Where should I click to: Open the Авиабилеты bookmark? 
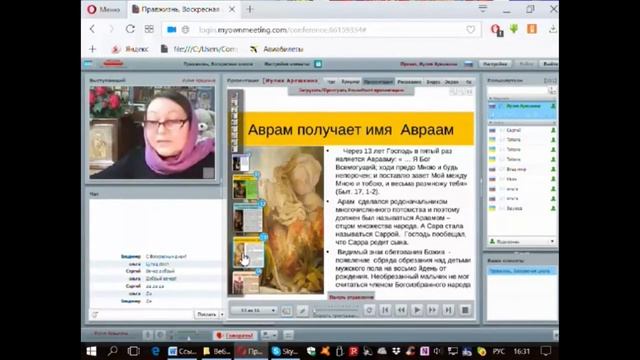(277, 49)
